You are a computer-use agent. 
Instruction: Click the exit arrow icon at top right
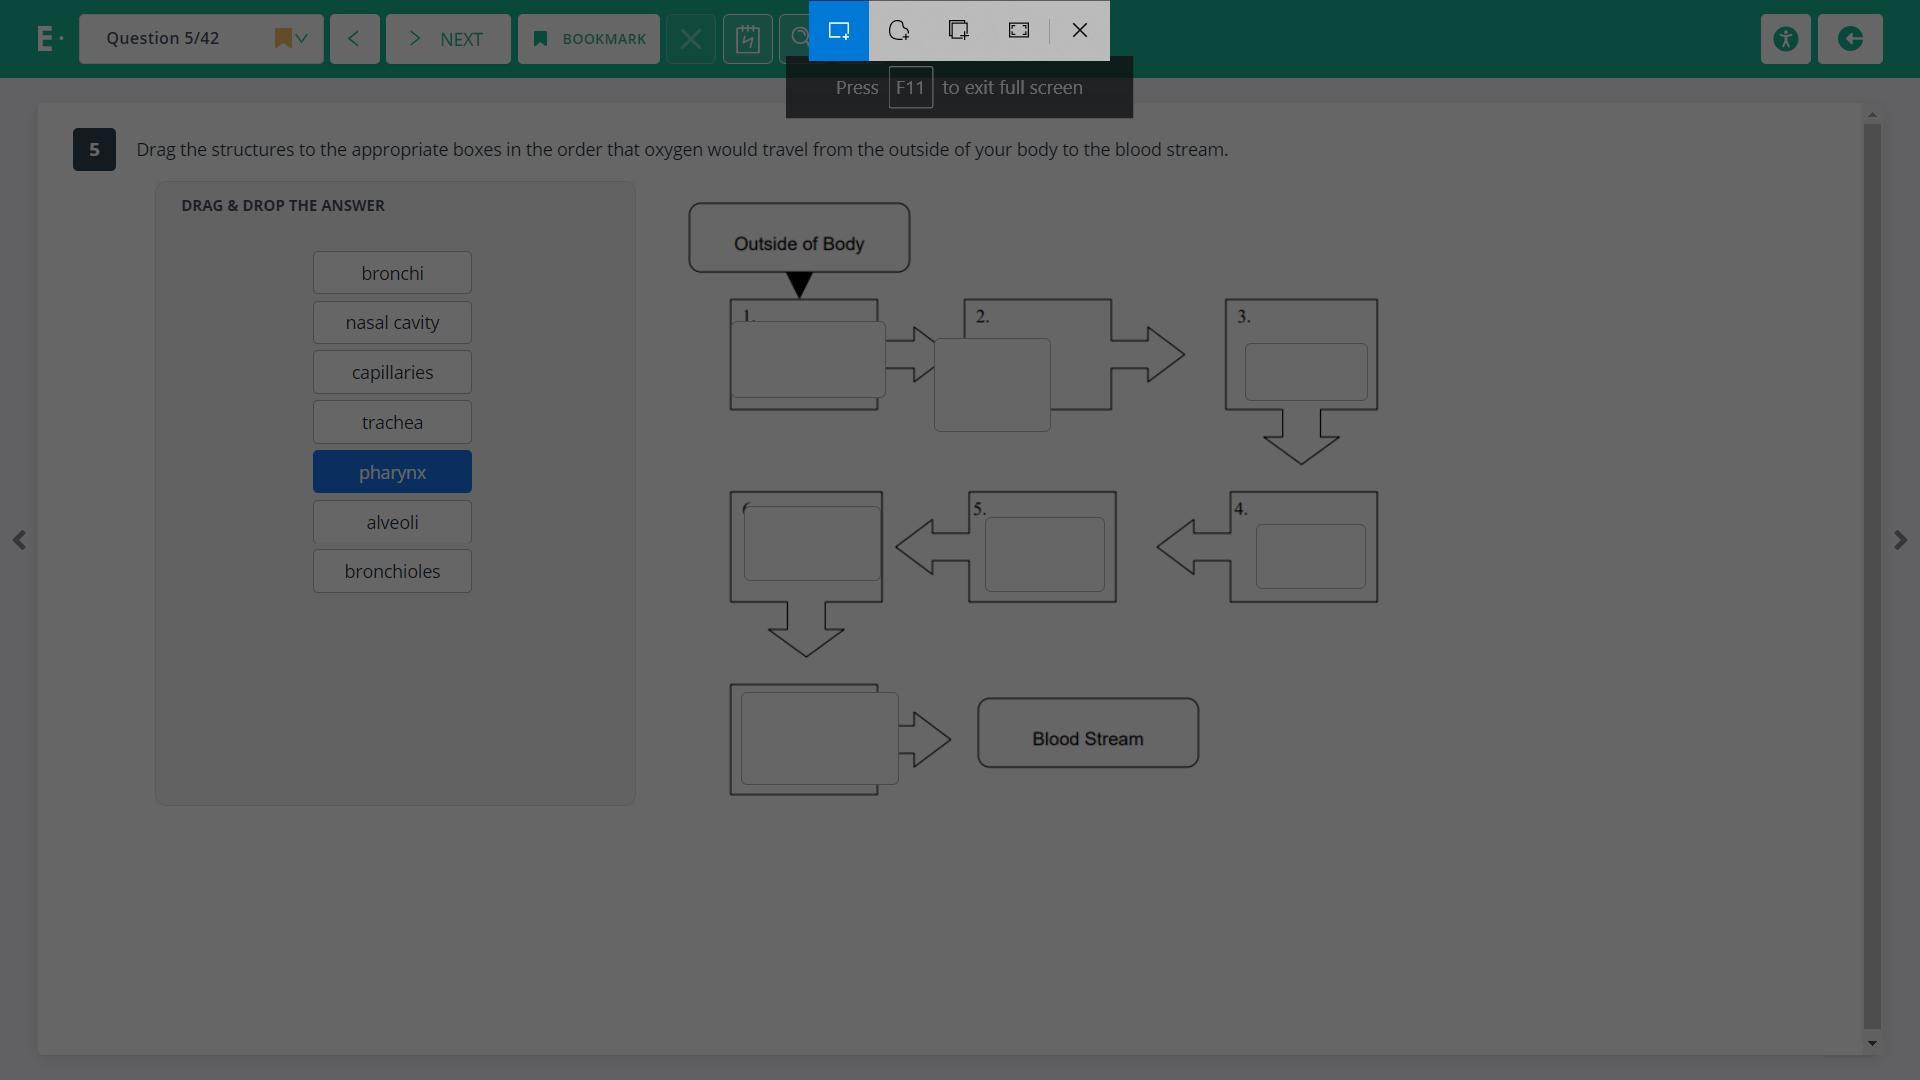(x=1850, y=39)
